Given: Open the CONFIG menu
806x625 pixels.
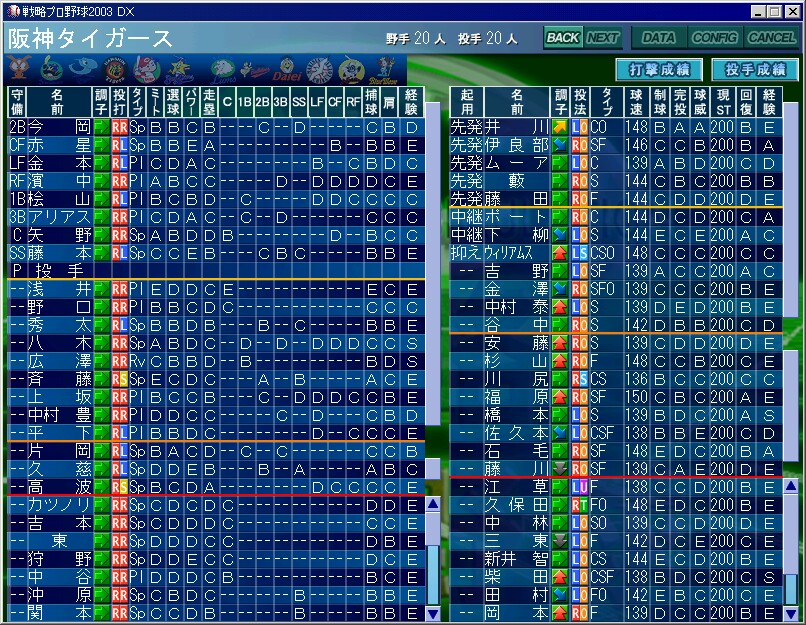Looking at the screenshot, I should 715,38.
